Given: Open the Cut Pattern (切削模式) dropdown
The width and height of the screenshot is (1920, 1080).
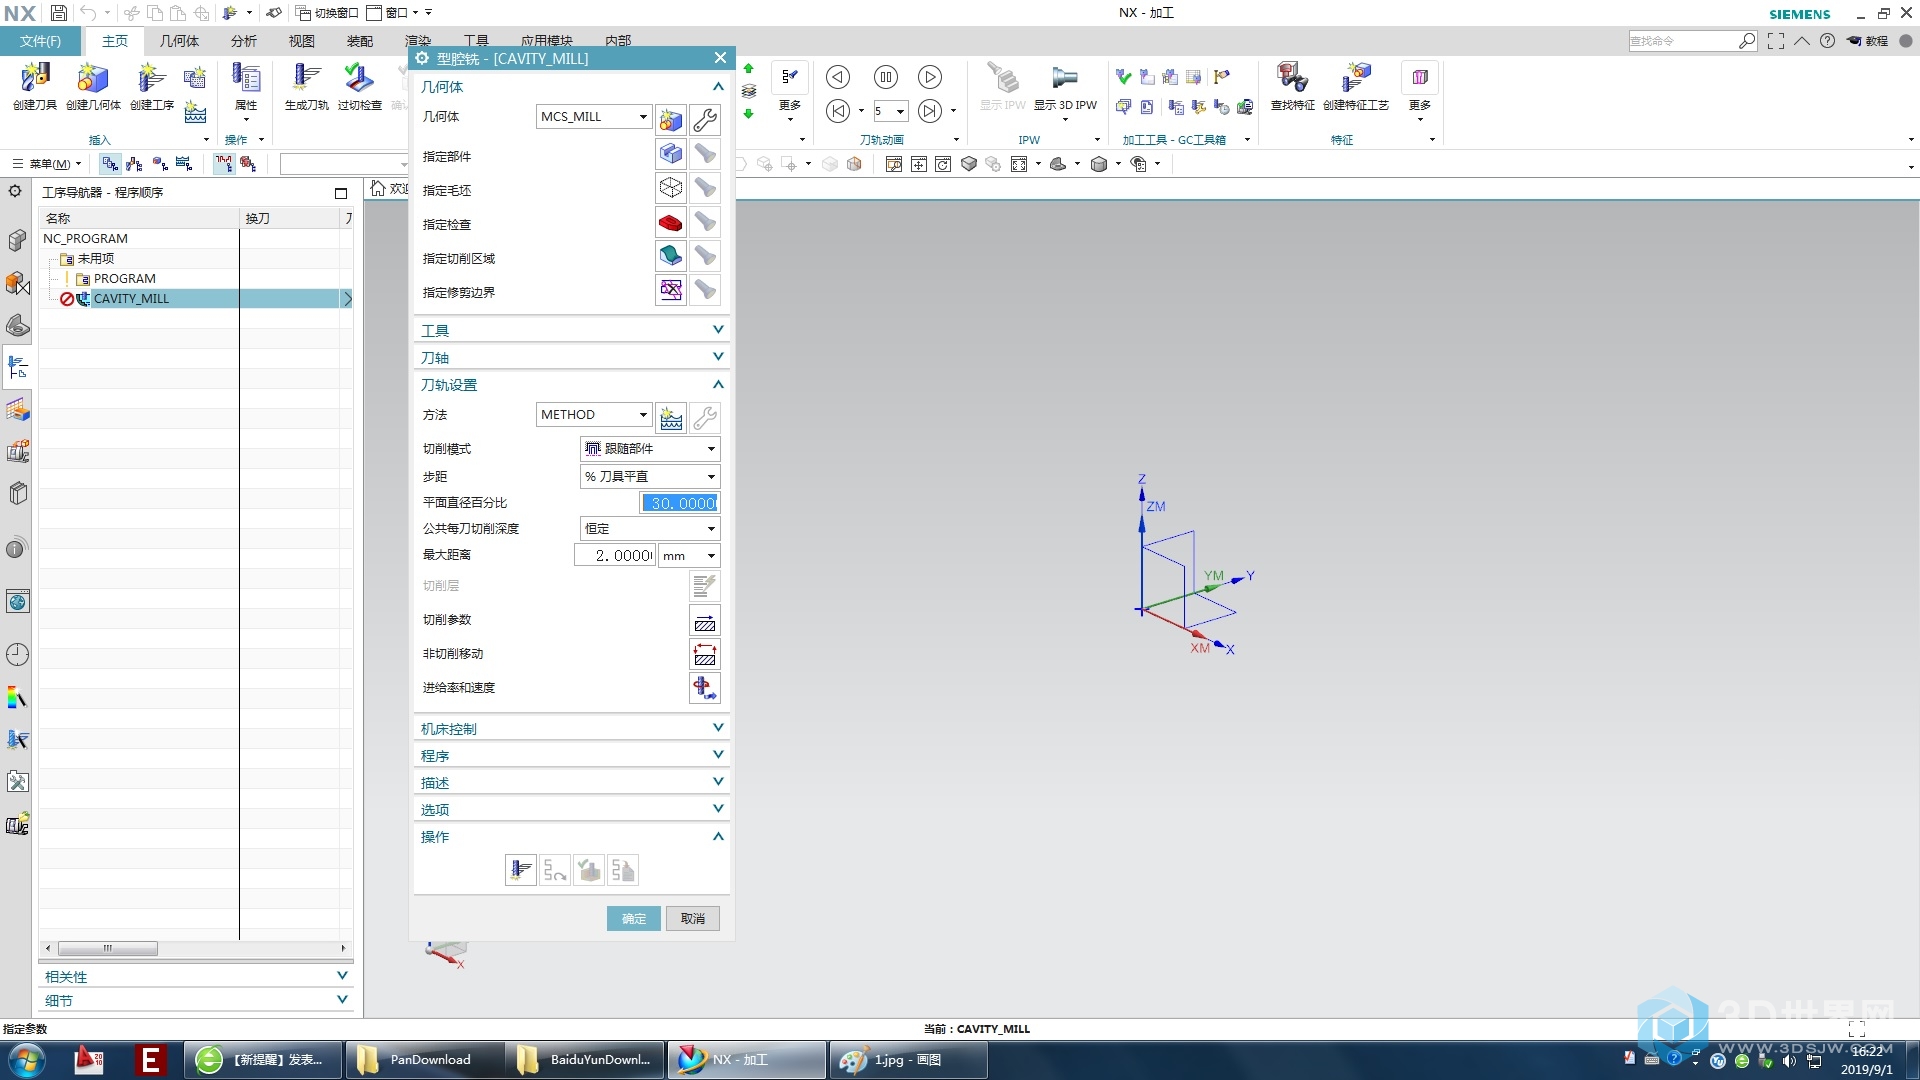Looking at the screenshot, I should pos(650,449).
